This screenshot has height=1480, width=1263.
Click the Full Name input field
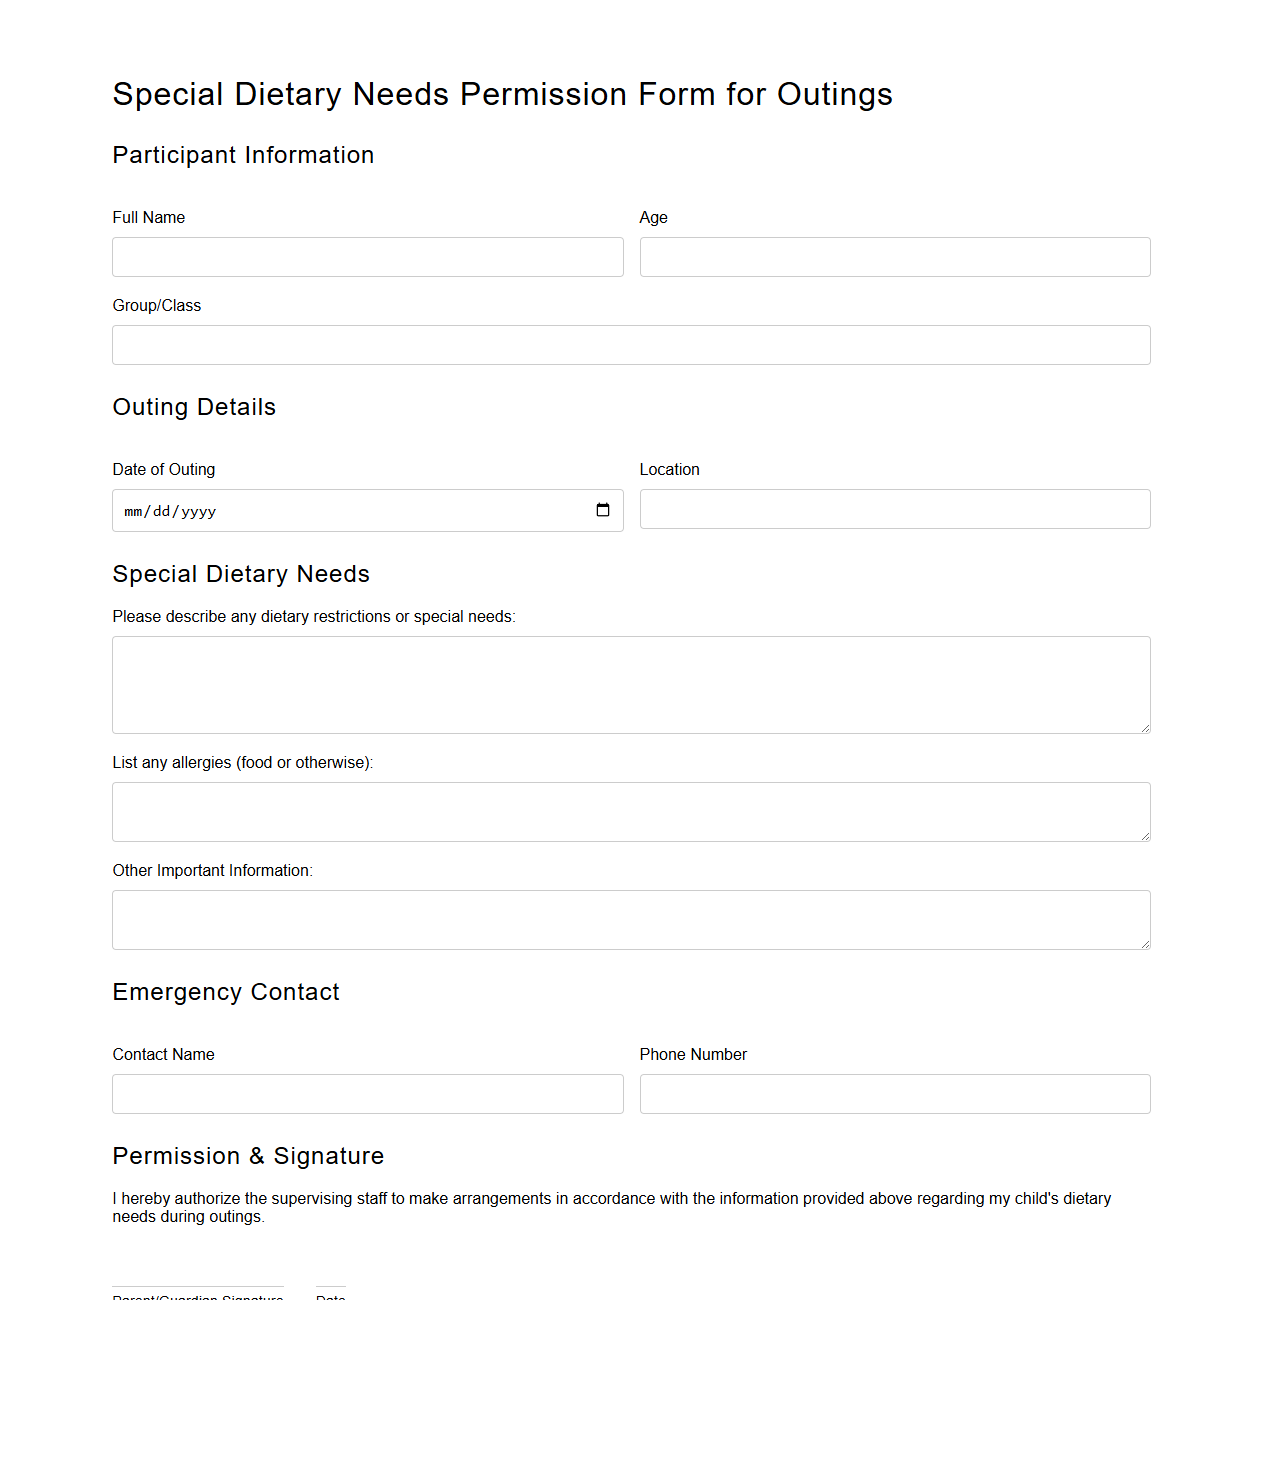368,257
